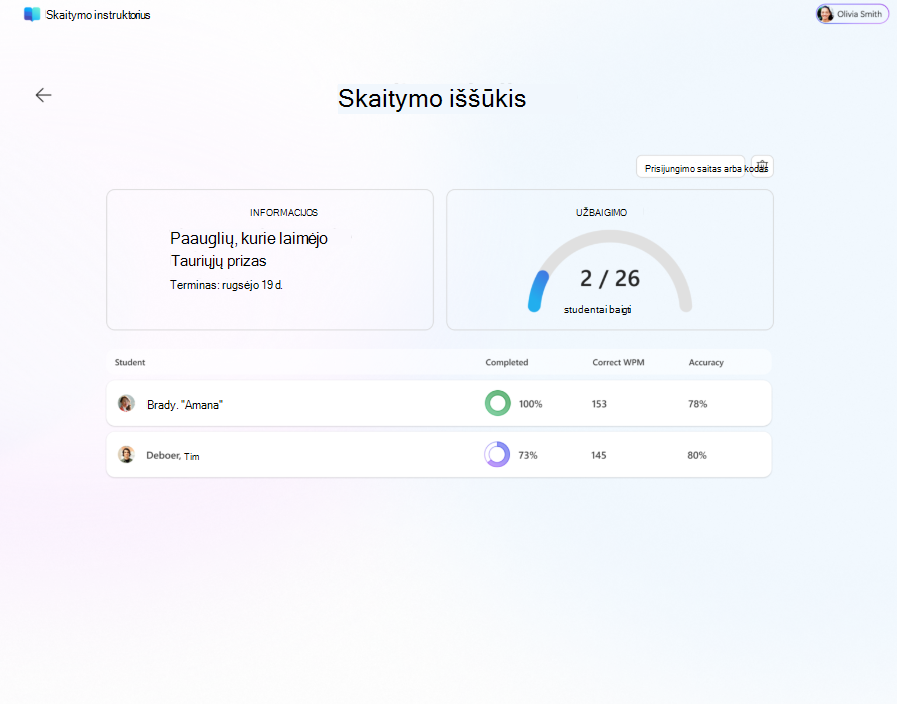The height and width of the screenshot is (704, 897).
Task: Click the 73% completed value
Action: pos(527,455)
